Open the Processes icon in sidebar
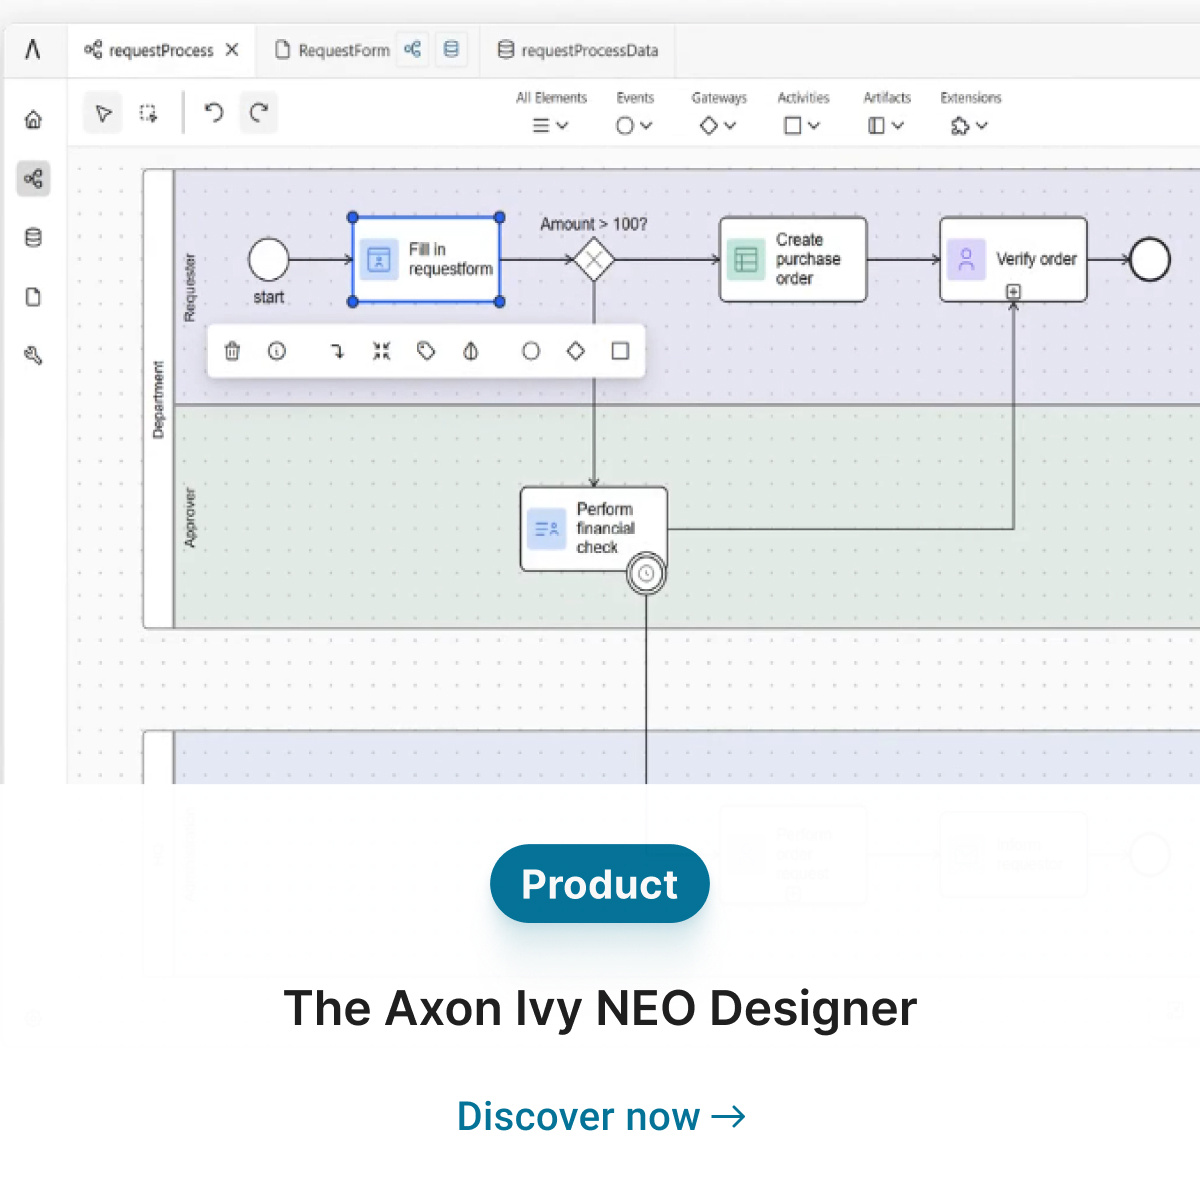The height and width of the screenshot is (1200, 1200). tap(33, 179)
